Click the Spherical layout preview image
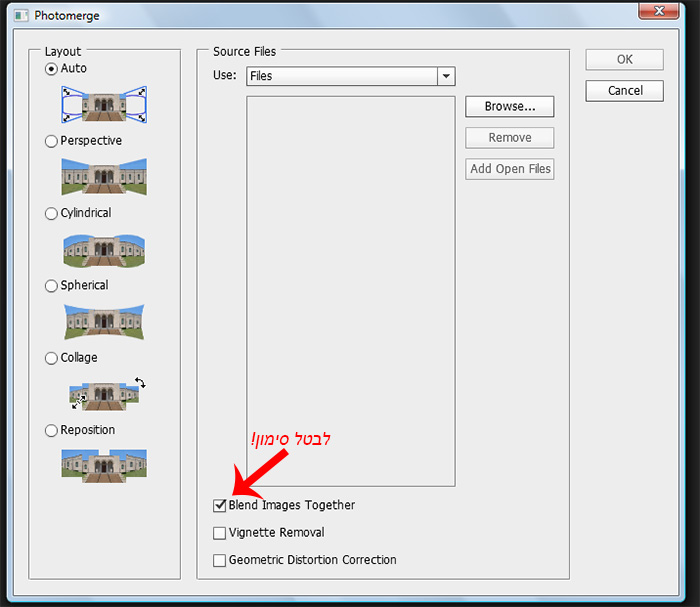Viewport: 700px width, 607px height. 104,322
